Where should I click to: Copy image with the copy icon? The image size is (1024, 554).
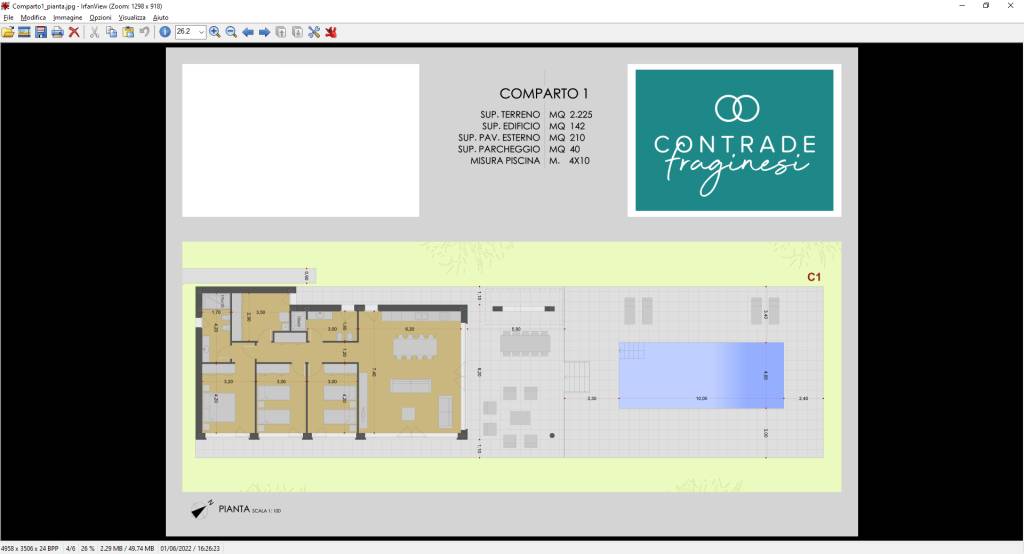(112, 32)
